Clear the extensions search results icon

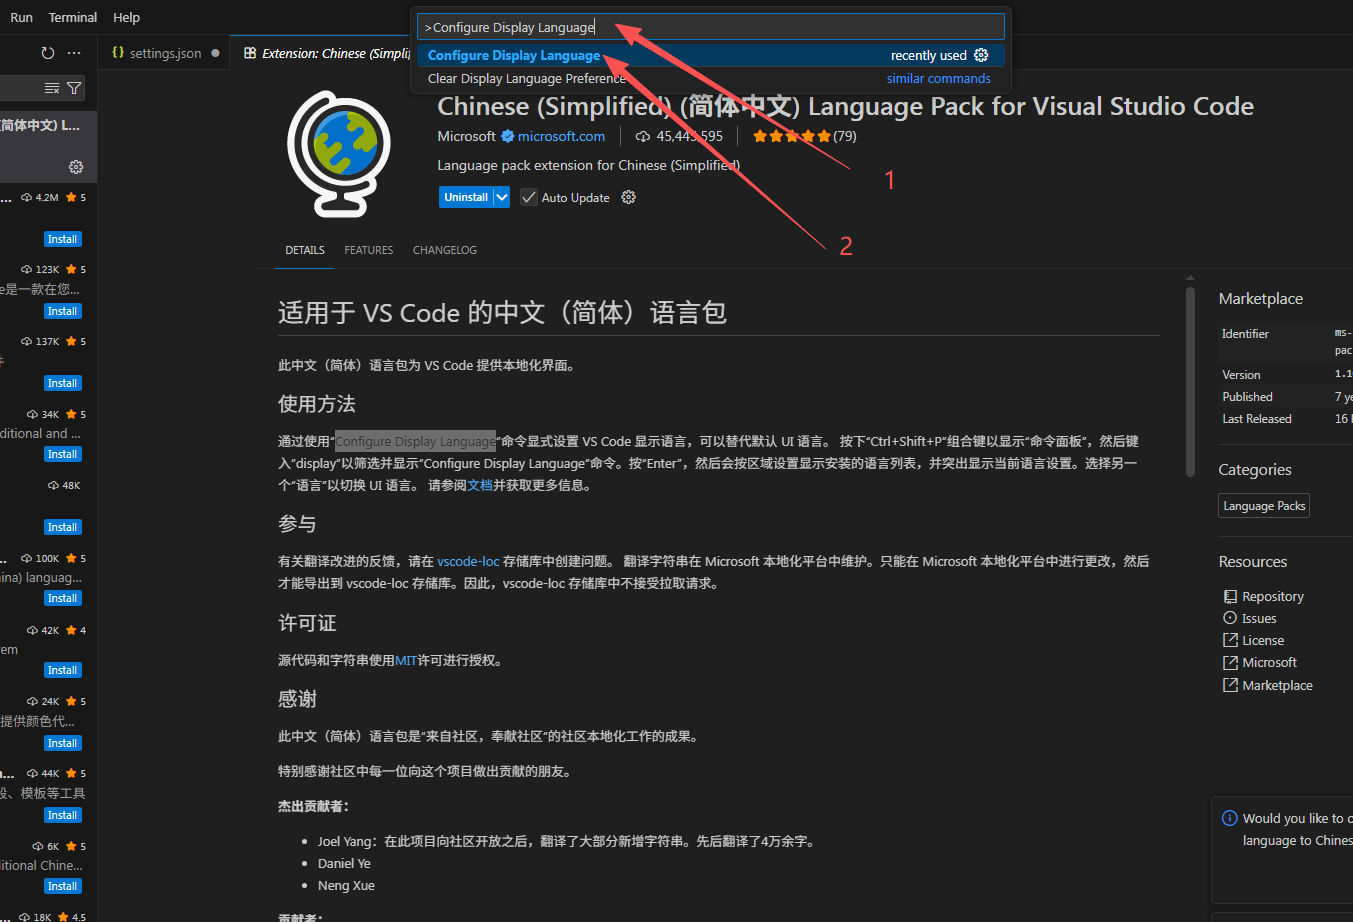pyautogui.click(x=52, y=89)
